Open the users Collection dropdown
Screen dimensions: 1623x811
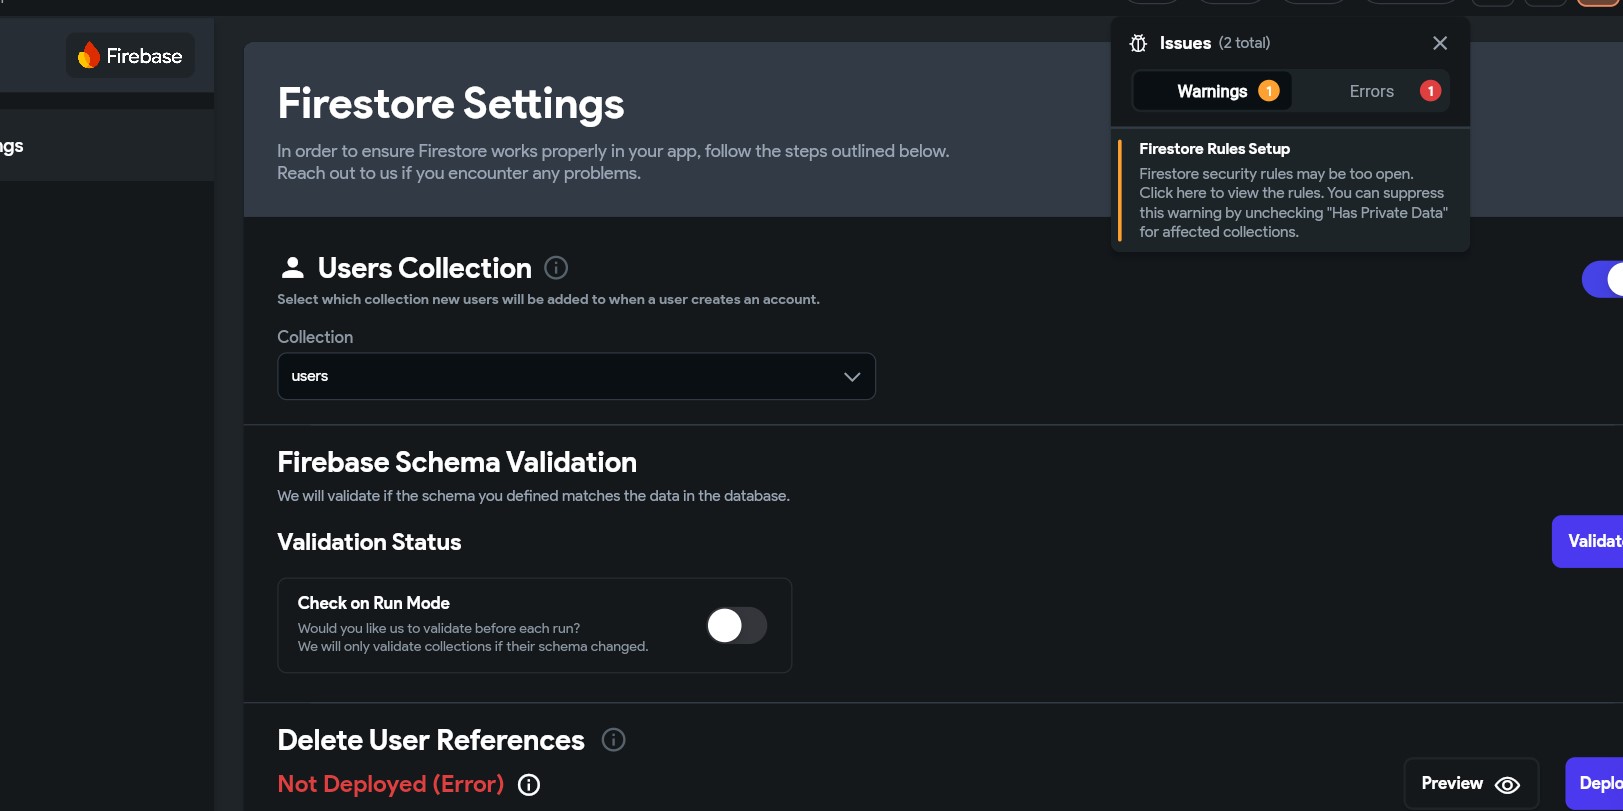tap(576, 376)
